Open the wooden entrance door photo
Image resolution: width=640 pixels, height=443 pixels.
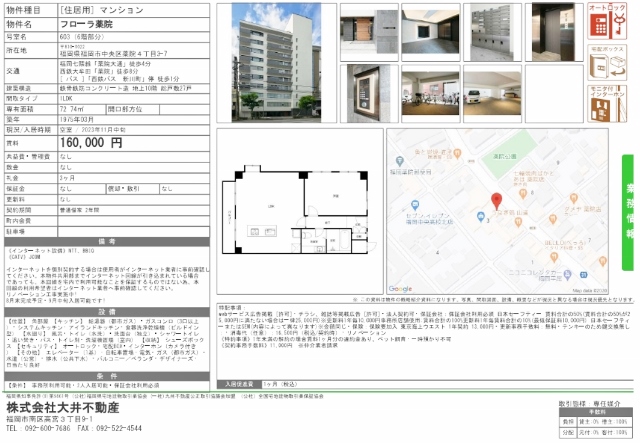click(369, 32)
